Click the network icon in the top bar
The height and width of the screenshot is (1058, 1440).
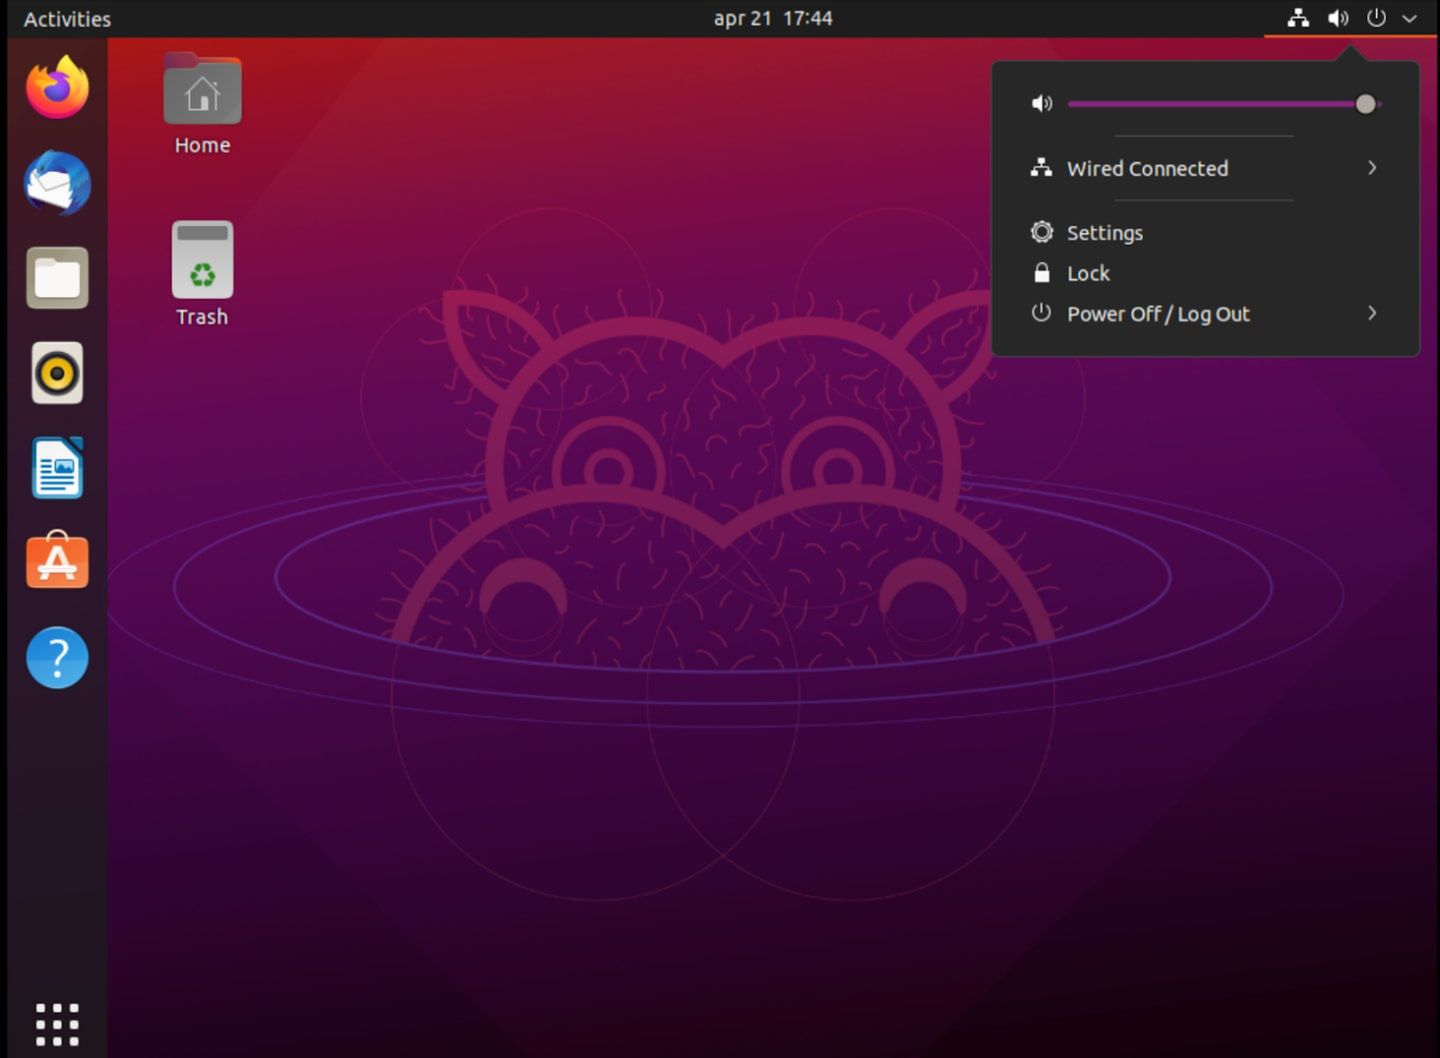(x=1298, y=18)
